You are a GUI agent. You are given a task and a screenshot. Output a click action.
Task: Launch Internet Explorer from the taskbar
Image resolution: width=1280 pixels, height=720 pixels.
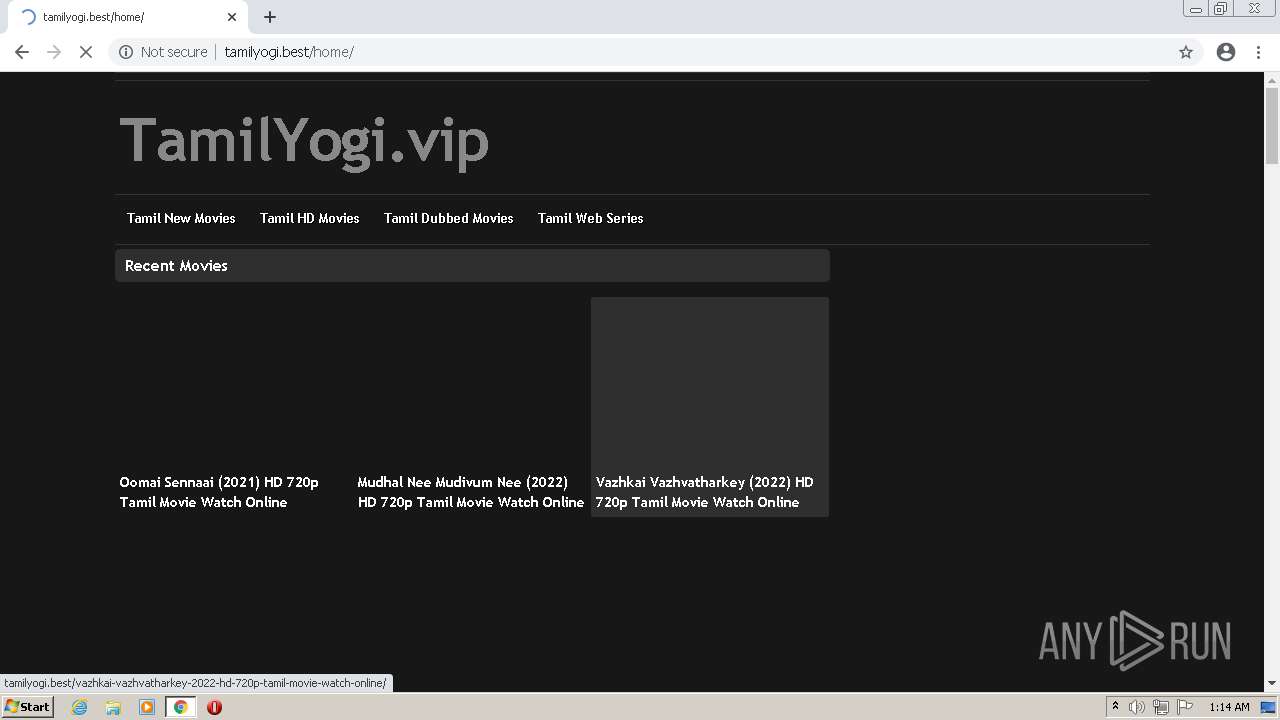80,707
